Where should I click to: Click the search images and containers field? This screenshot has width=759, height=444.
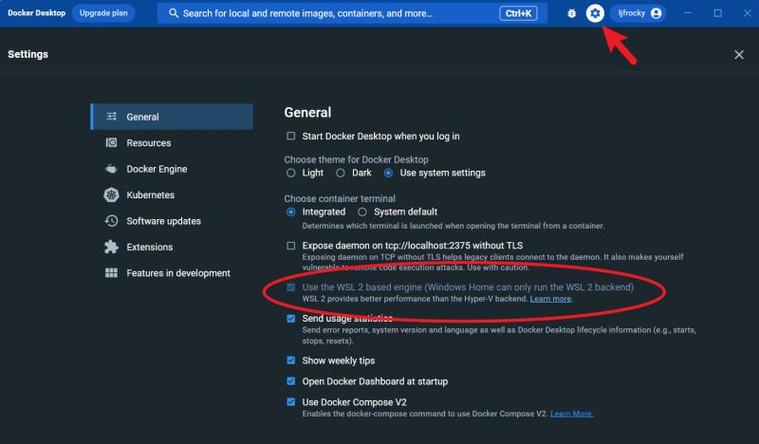tap(352, 13)
